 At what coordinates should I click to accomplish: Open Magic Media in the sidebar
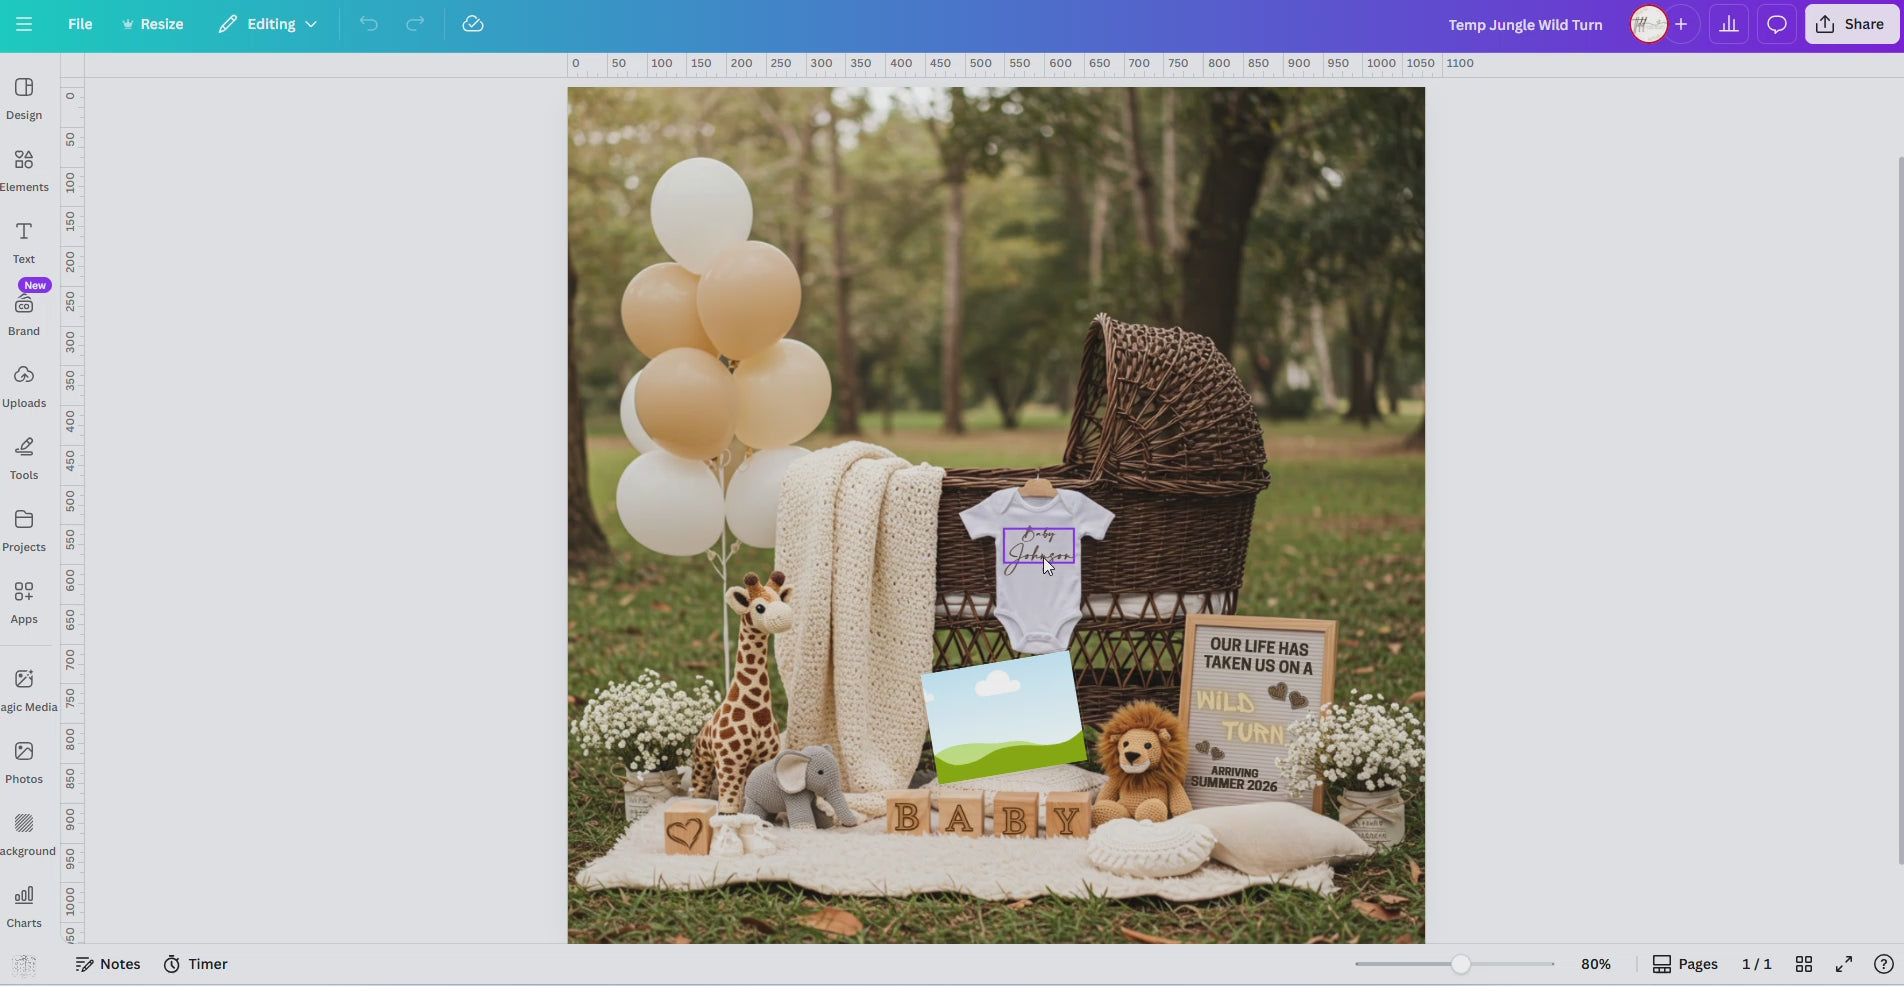23,688
